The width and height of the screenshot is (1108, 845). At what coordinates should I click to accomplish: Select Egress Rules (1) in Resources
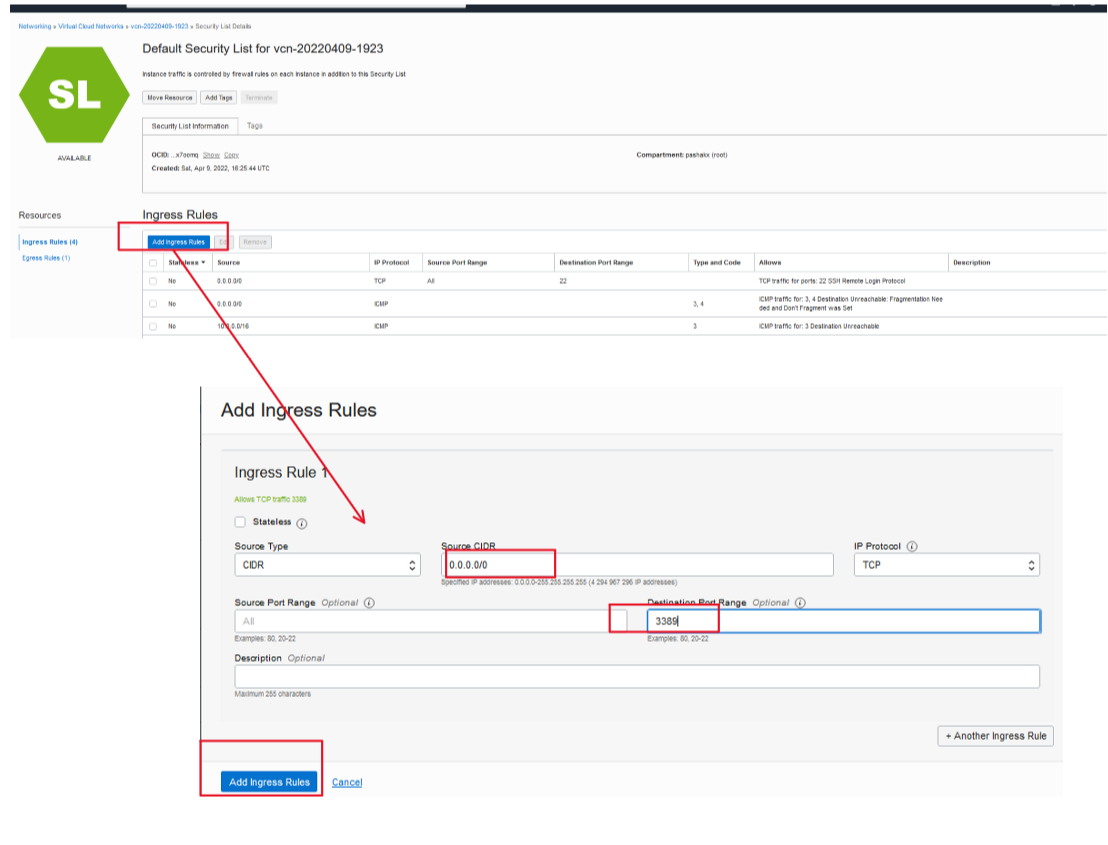pos(46,258)
